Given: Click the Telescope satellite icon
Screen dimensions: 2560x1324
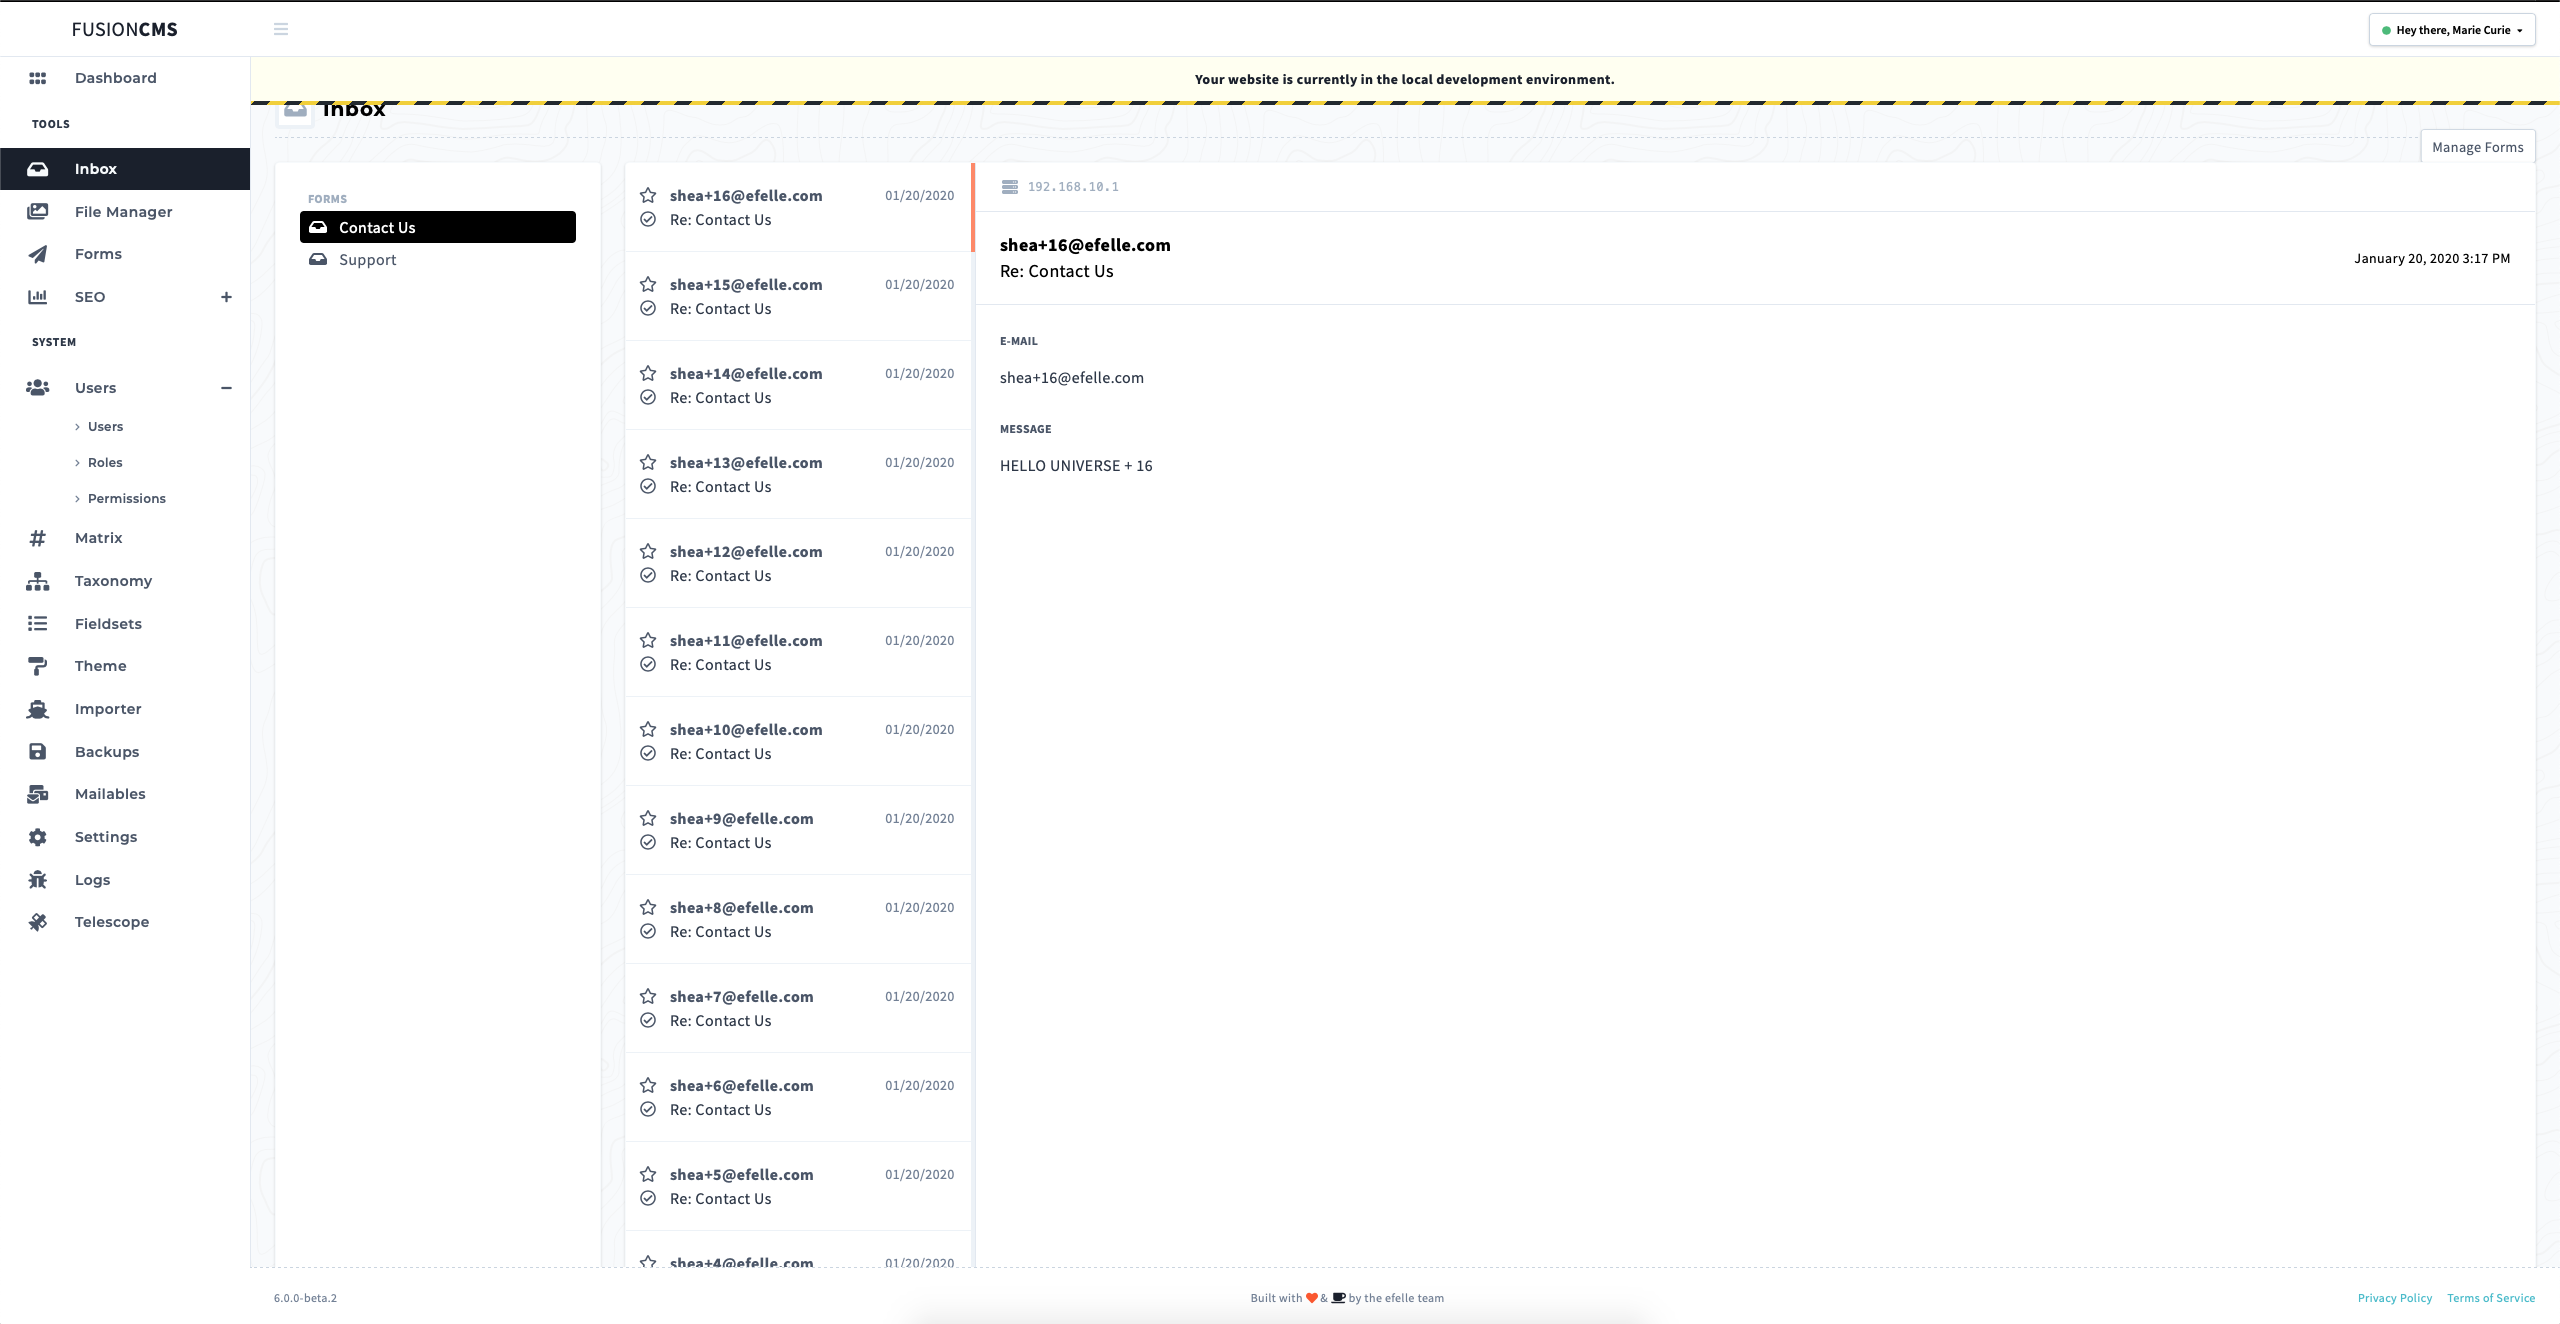Looking at the screenshot, I should point(38,922).
